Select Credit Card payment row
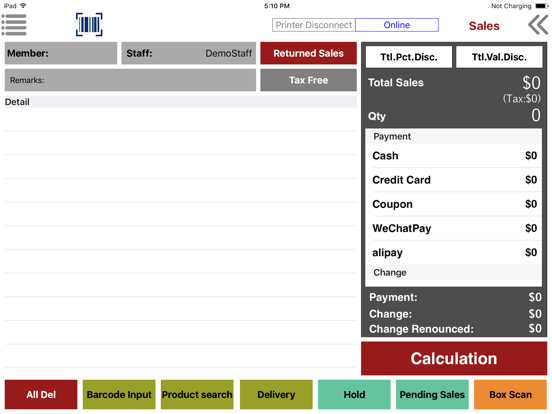Screen dimensions: 552x414 coord(454,180)
